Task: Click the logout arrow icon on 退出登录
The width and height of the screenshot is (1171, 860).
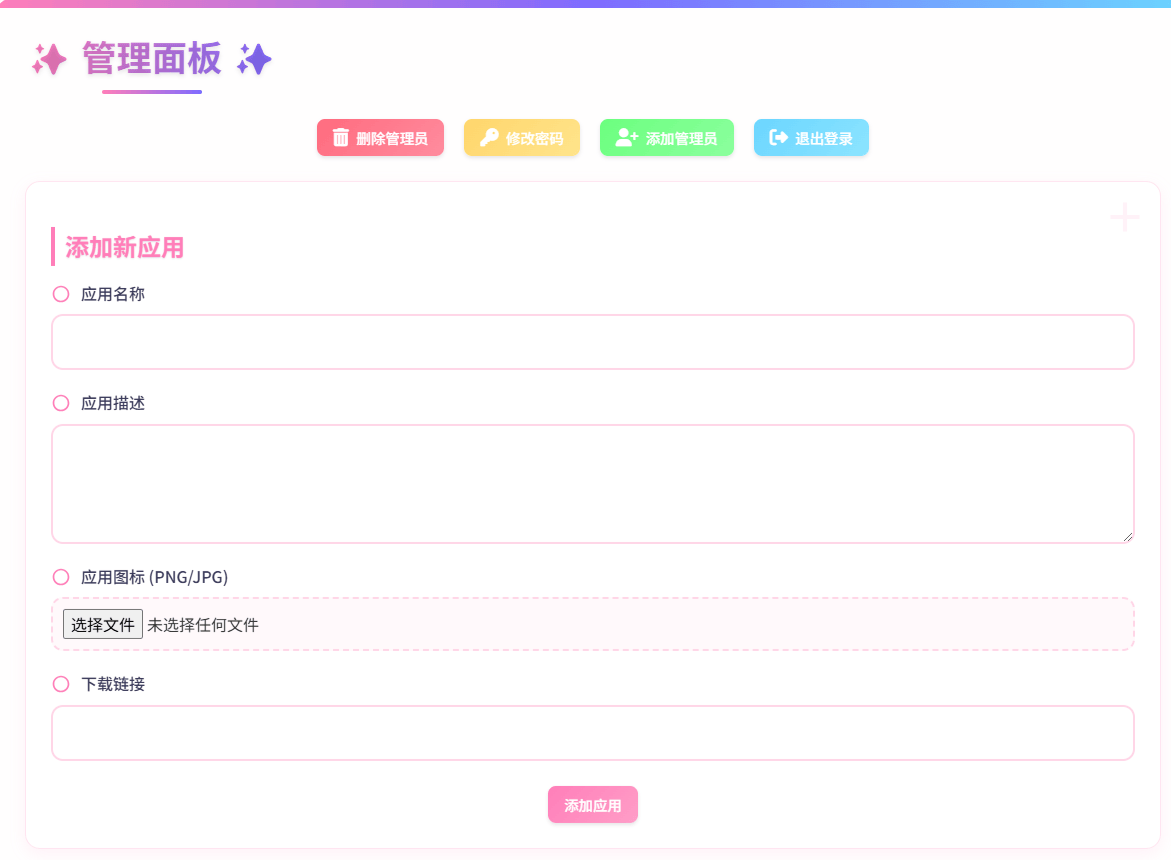Action: click(778, 137)
